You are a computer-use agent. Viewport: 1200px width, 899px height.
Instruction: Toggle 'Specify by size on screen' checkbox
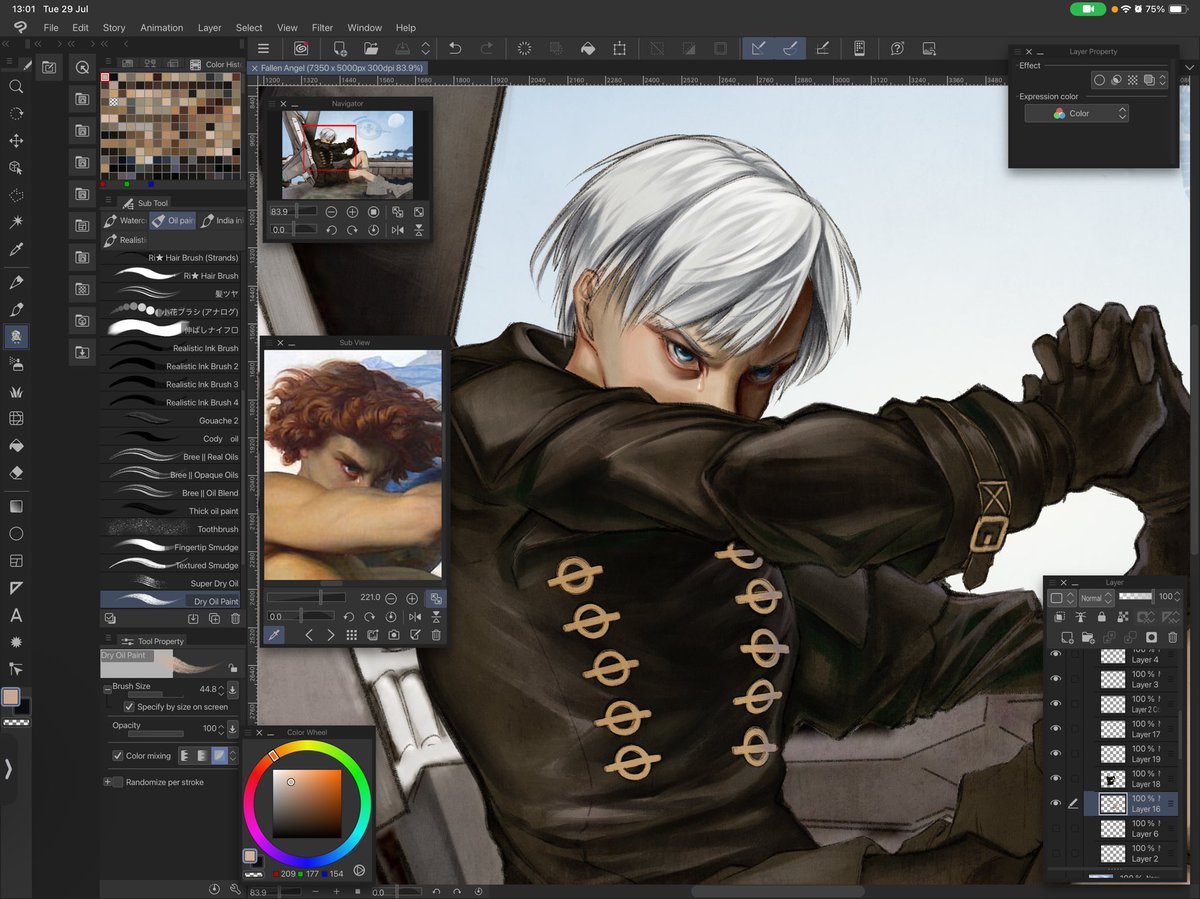pyautogui.click(x=129, y=706)
